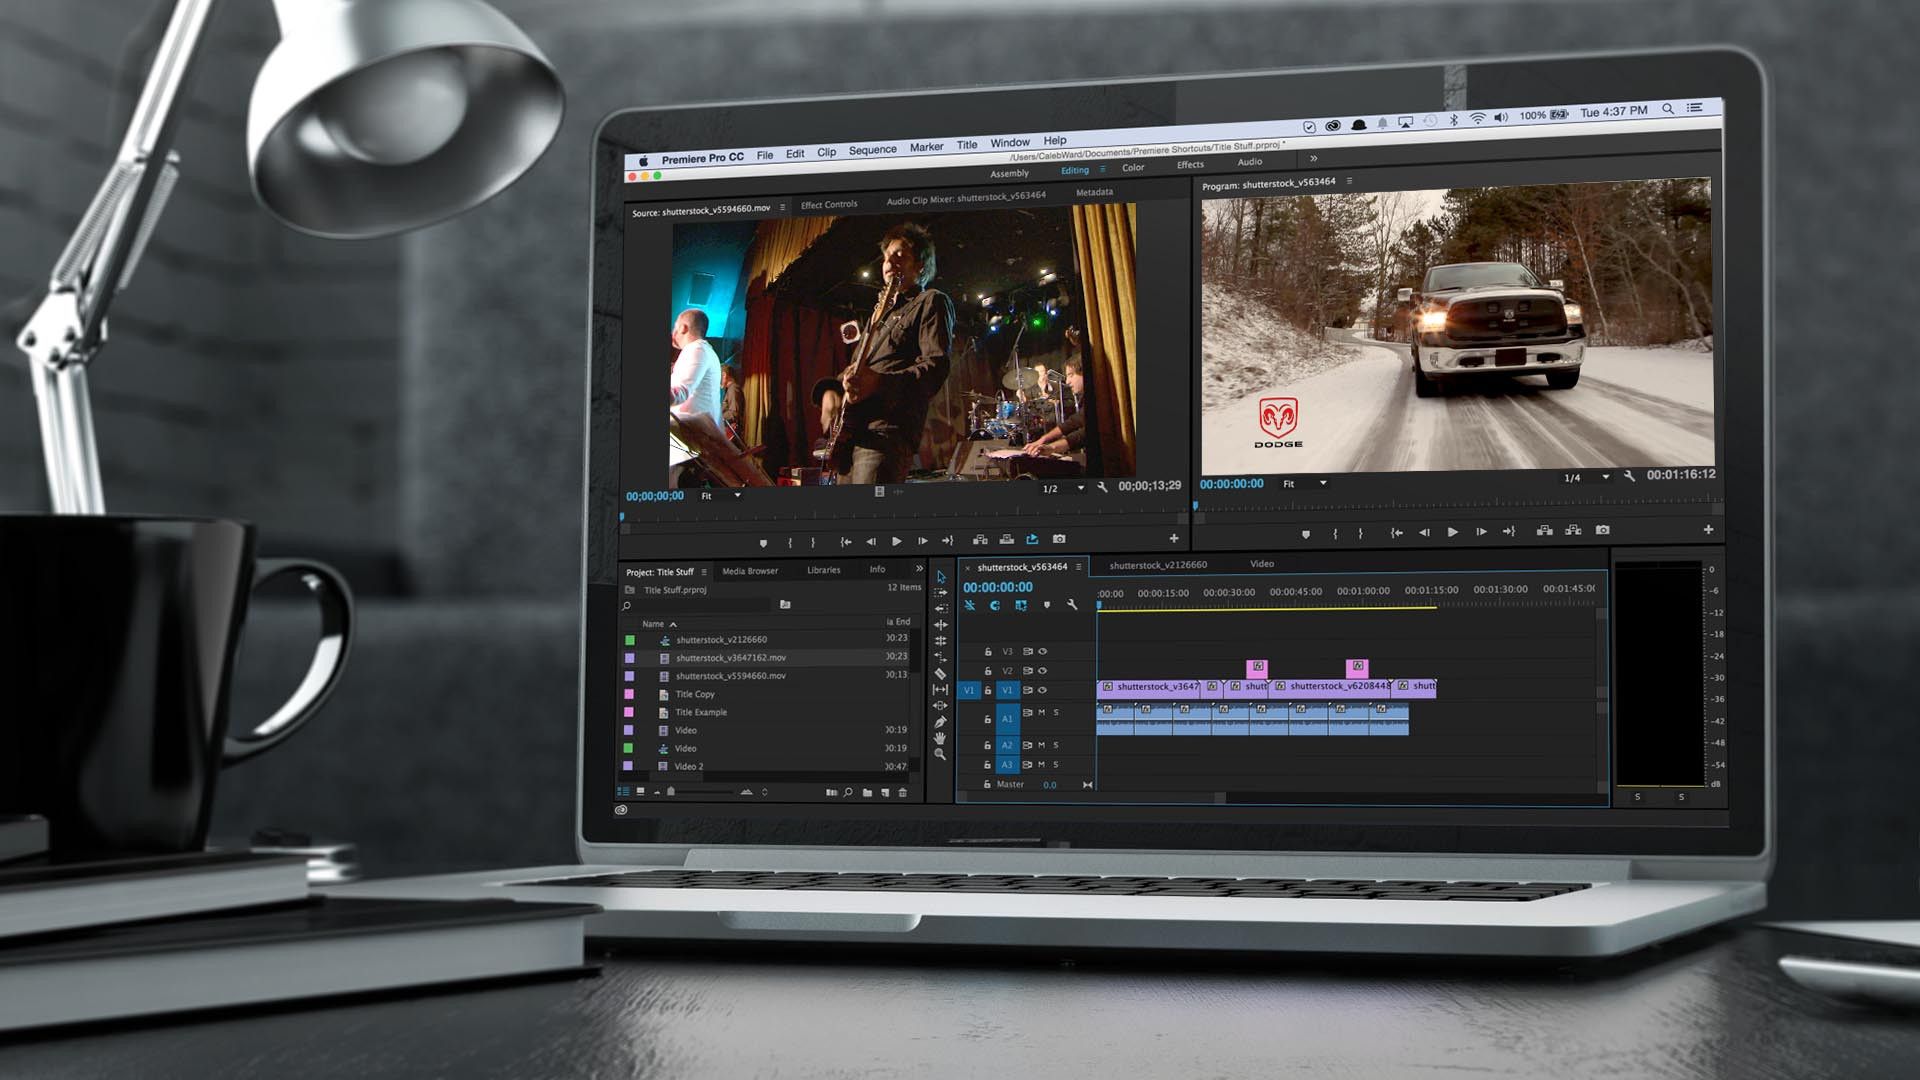Mute audio track A1 with the M button

(x=1042, y=712)
